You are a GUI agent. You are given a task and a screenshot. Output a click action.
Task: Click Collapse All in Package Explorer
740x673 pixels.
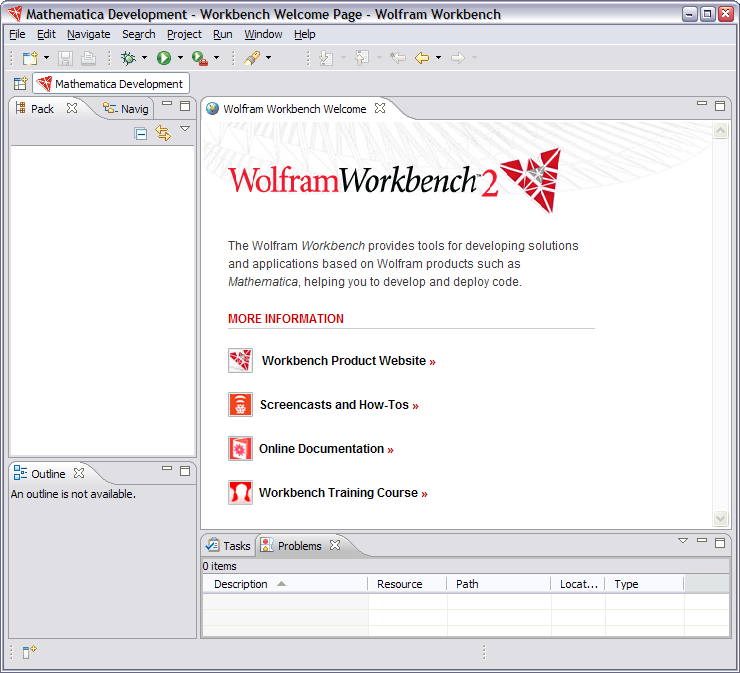(141, 133)
